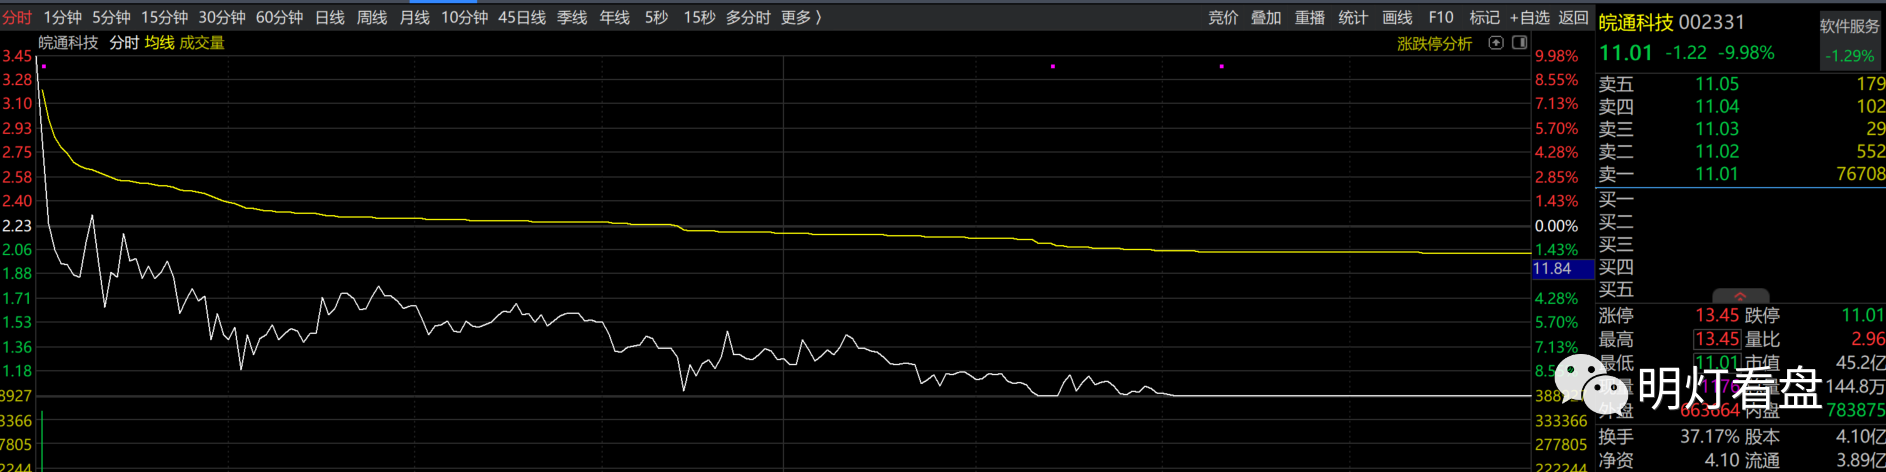Click 重播 to replay the session
Image resolution: width=1886 pixels, height=472 pixels.
tap(1310, 17)
